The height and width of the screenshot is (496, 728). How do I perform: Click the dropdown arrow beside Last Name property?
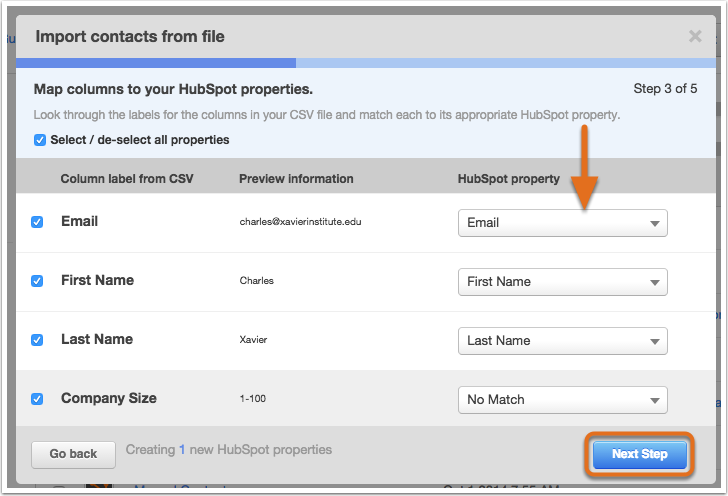point(655,342)
